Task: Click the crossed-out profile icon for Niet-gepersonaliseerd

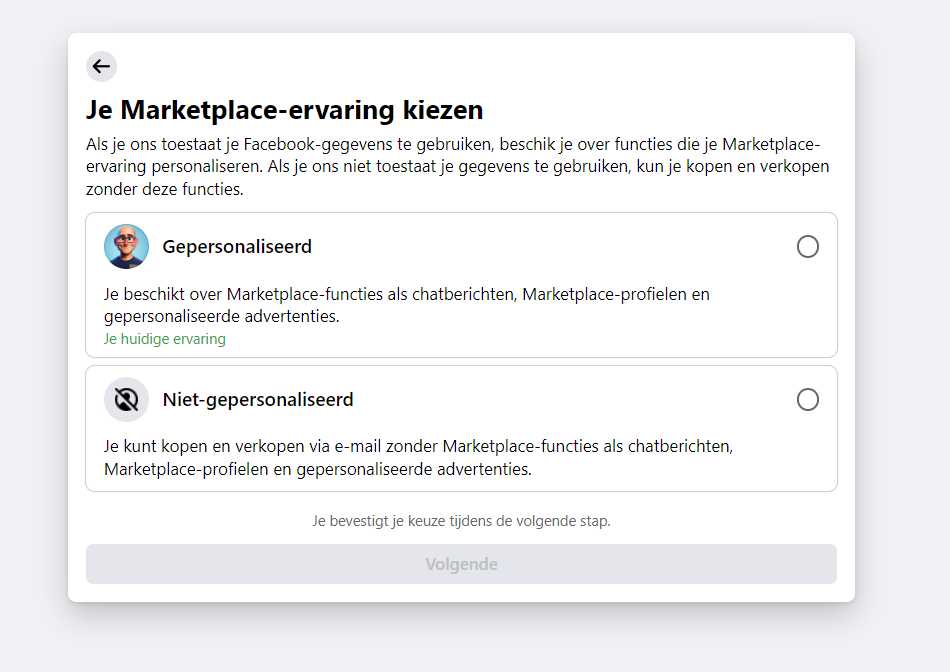Action: 126,400
